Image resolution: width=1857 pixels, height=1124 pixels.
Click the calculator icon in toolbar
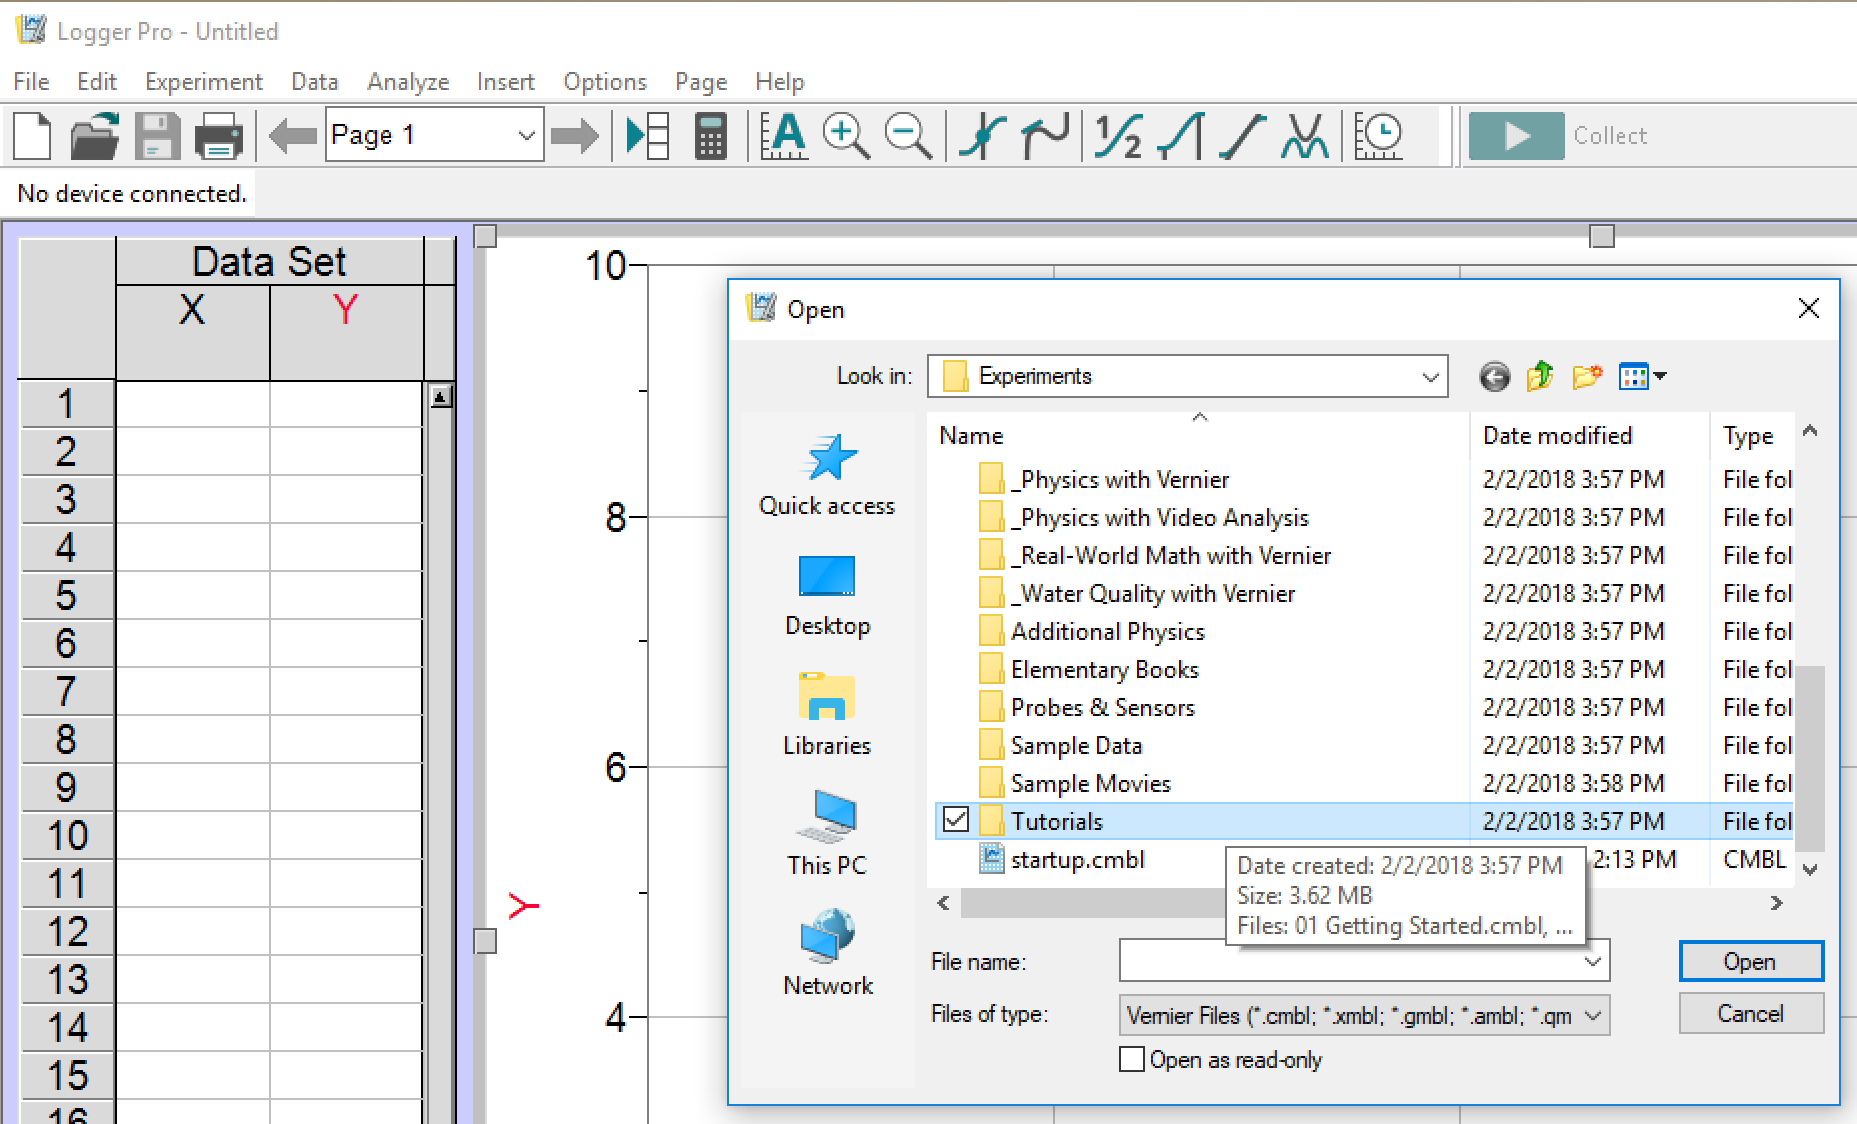click(711, 135)
